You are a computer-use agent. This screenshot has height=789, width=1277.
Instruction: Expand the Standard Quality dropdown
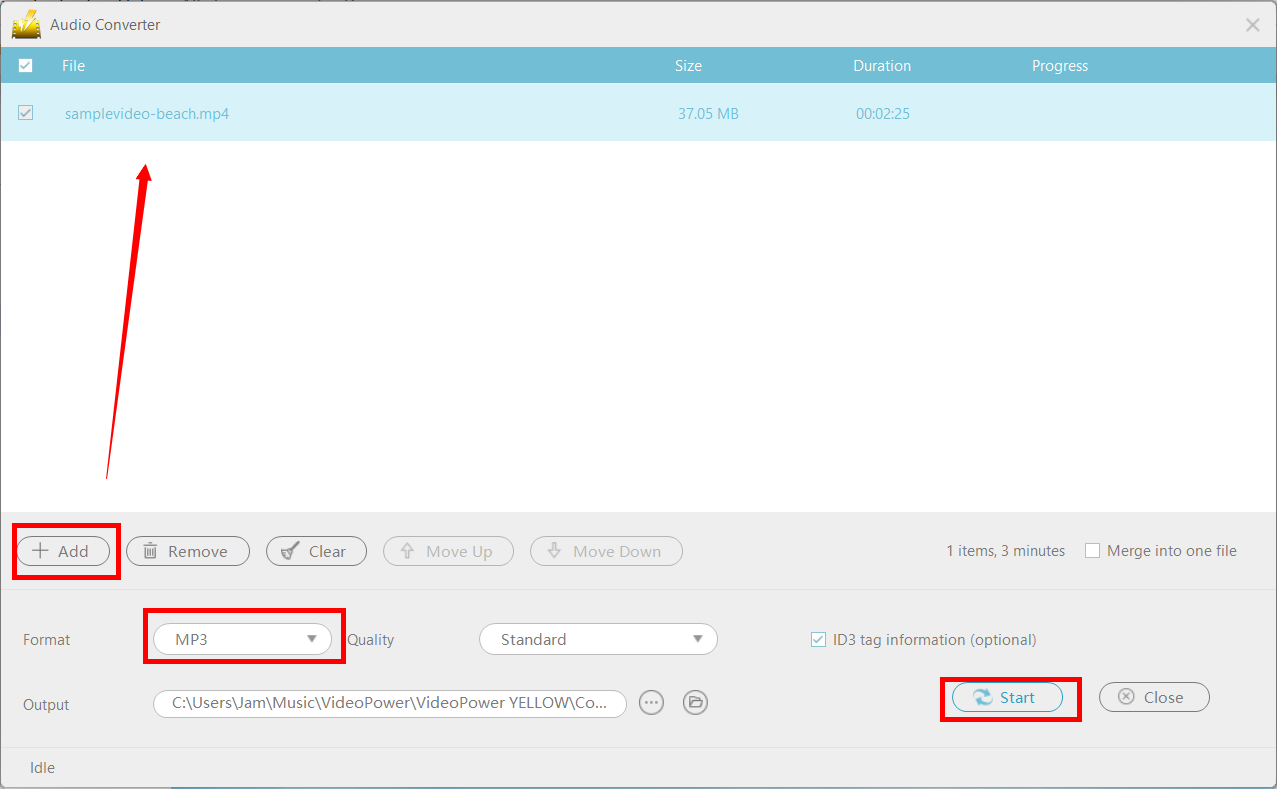pos(598,639)
